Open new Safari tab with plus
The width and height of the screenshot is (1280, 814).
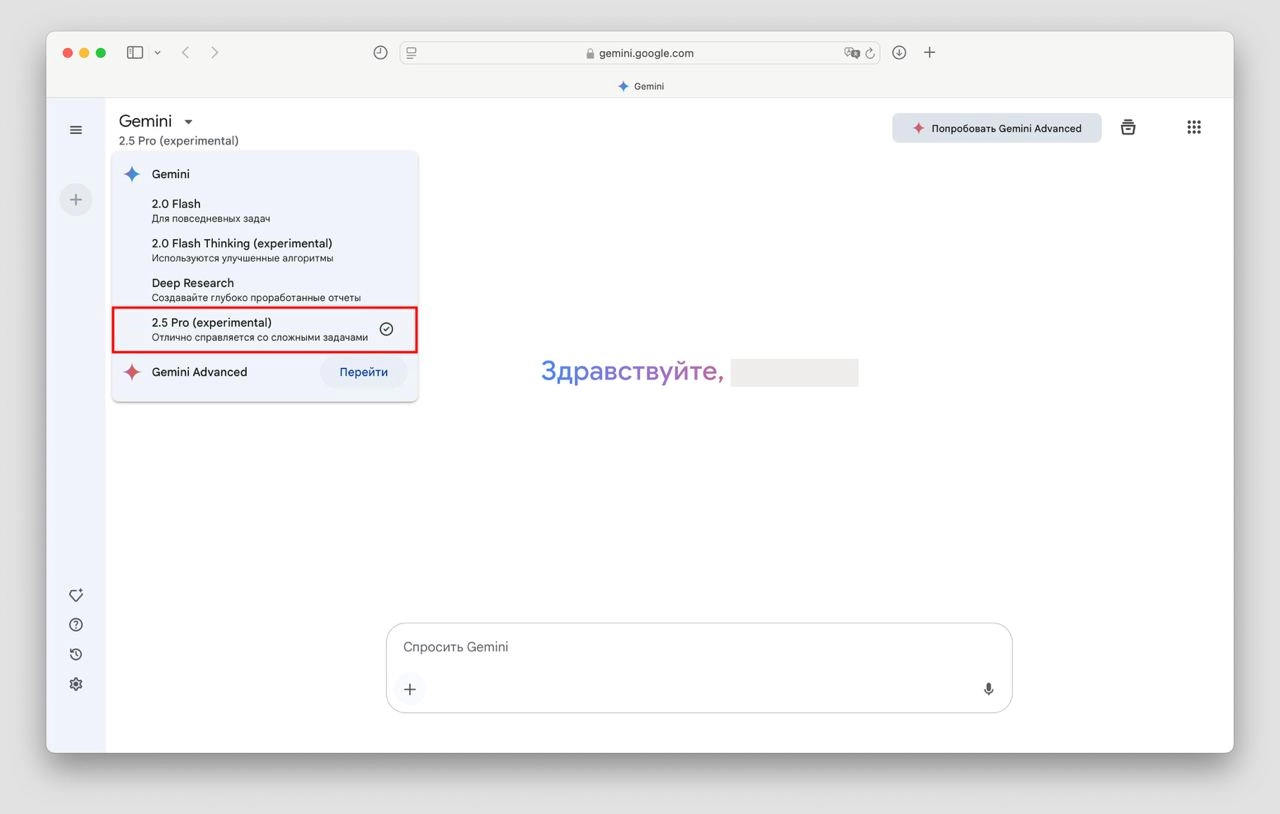[929, 53]
